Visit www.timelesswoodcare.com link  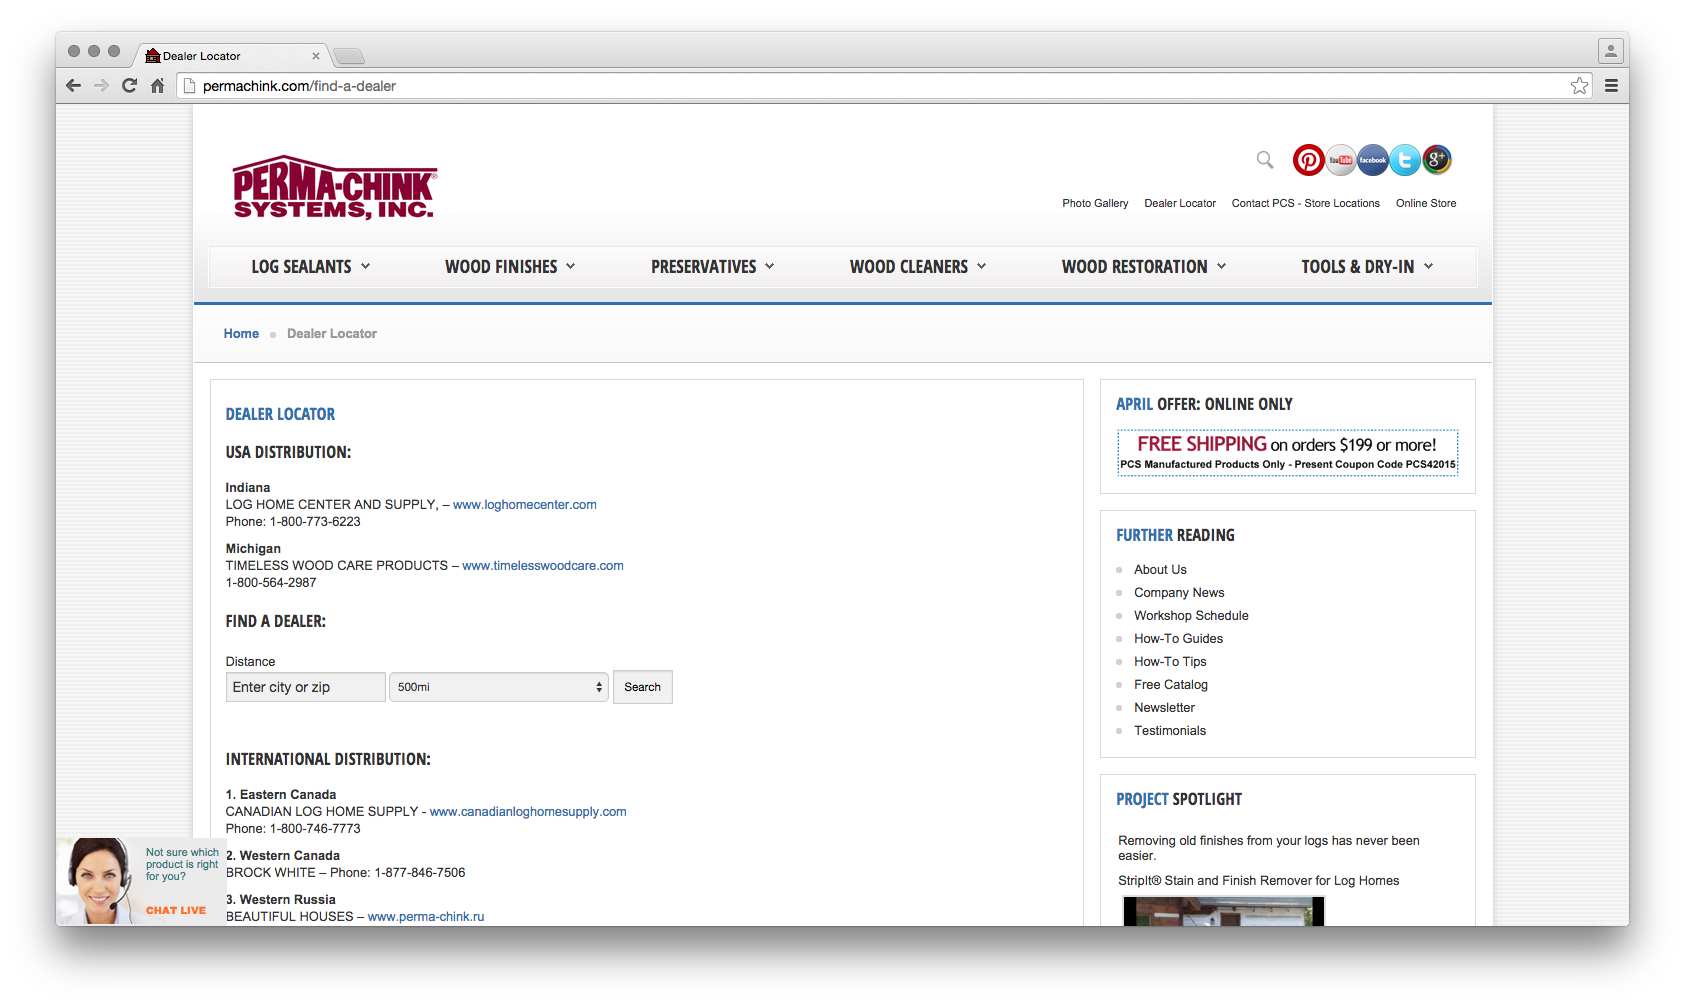[x=543, y=566]
